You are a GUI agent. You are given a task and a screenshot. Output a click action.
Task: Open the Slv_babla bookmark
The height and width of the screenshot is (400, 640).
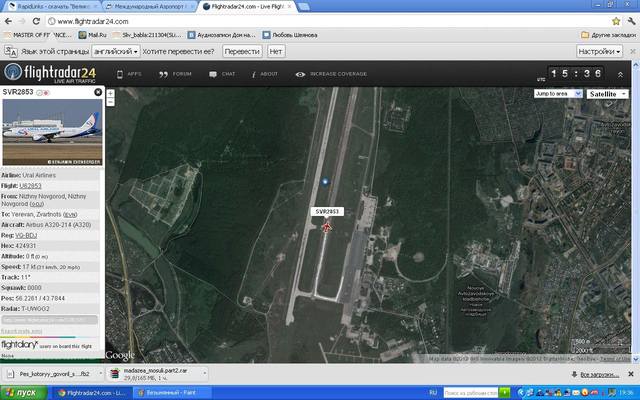(147, 35)
